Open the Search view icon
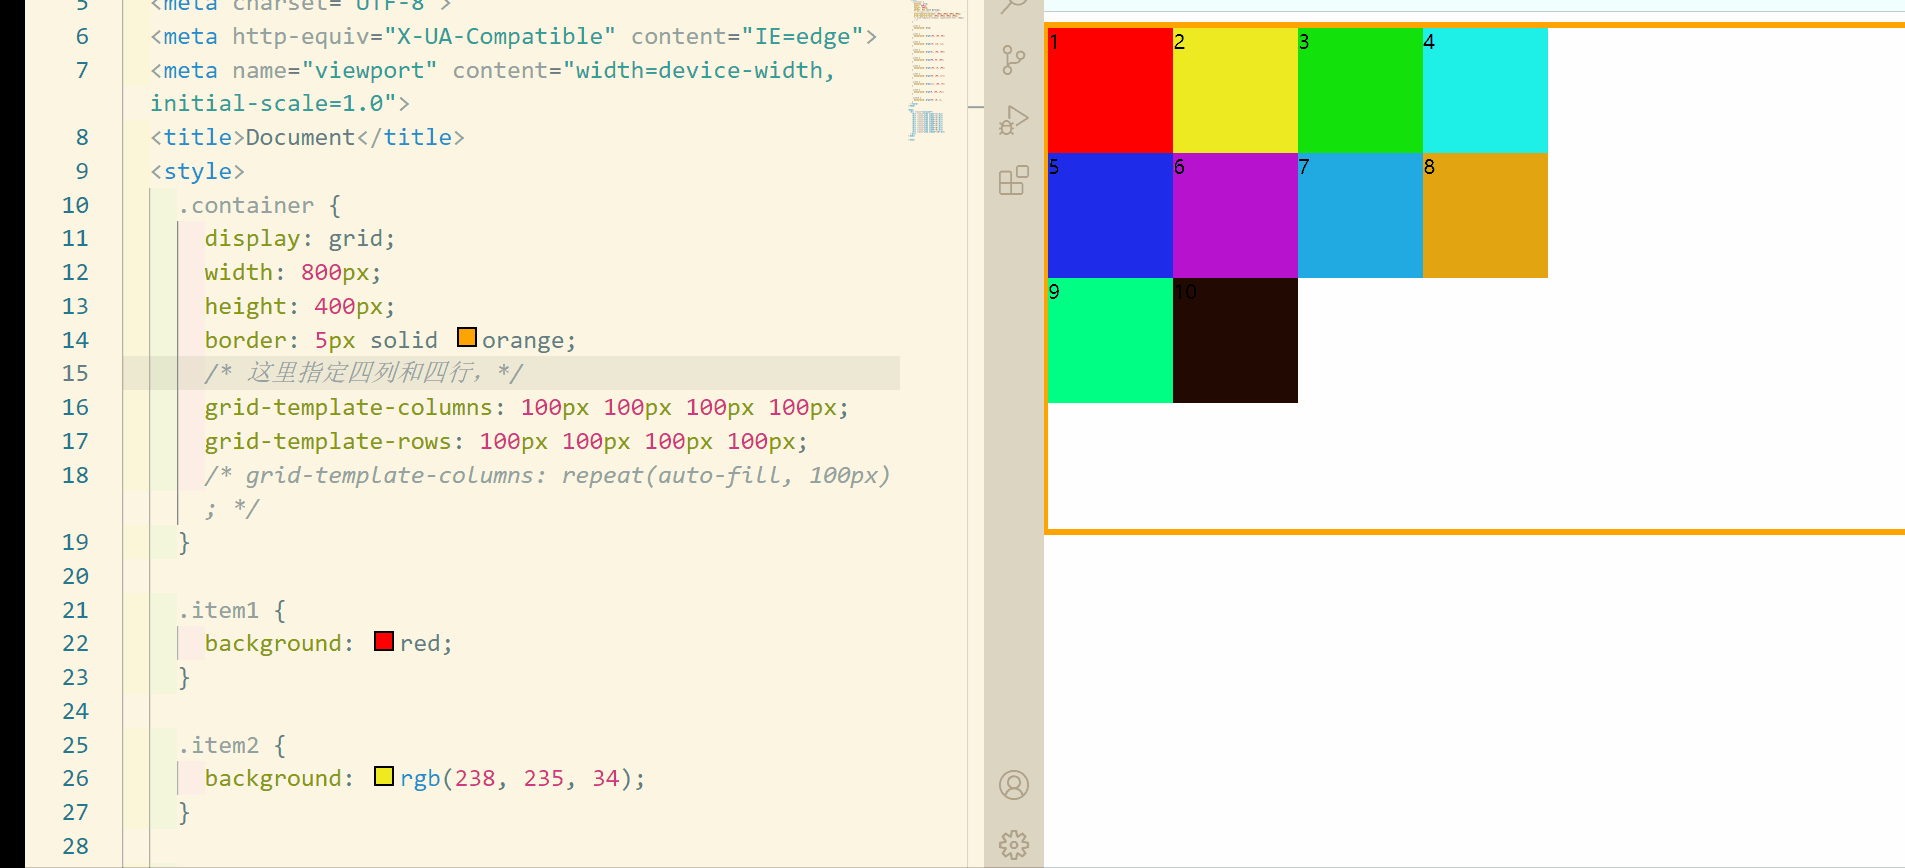This screenshot has width=1905, height=868. coord(1013,6)
